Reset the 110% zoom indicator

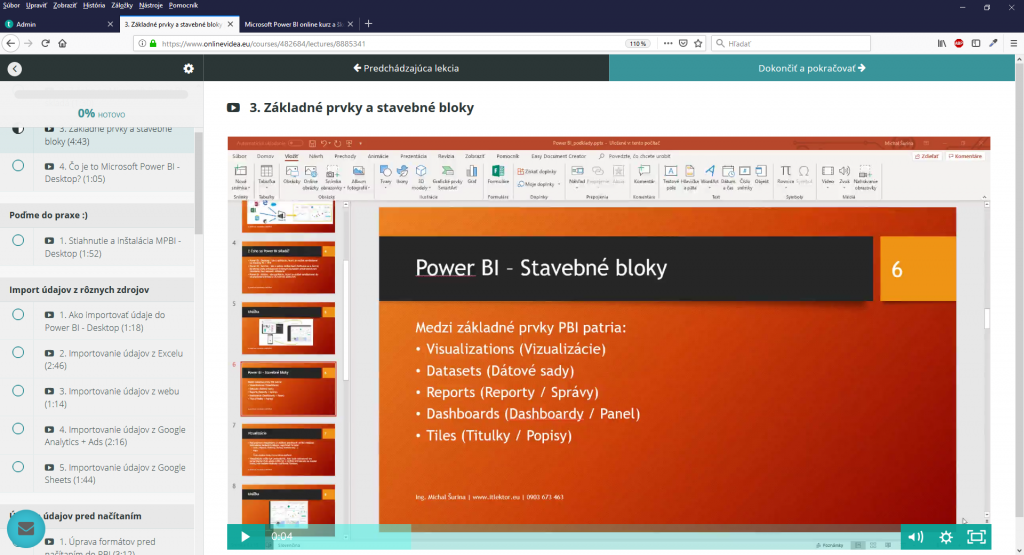pos(637,44)
